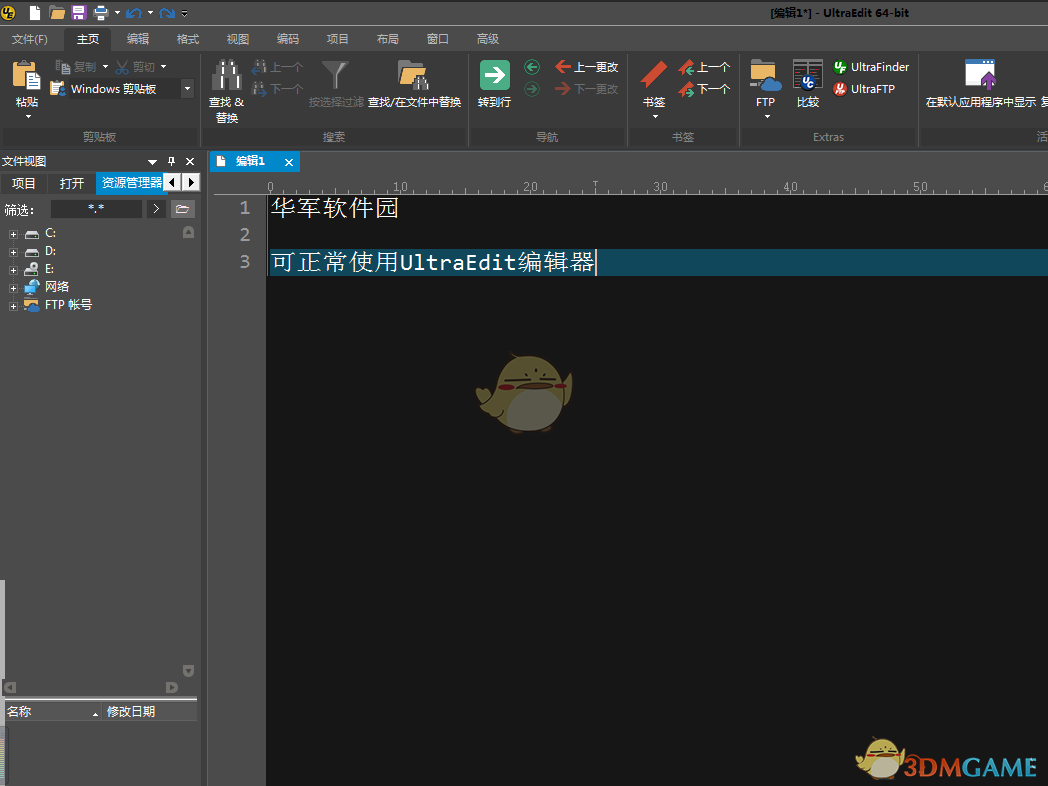Image resolution: width=1048 pixels, height=786 pixels.
Task: Select the 查找 & 替换 tool
Action: pyautogui.click(x=226, y=90)
